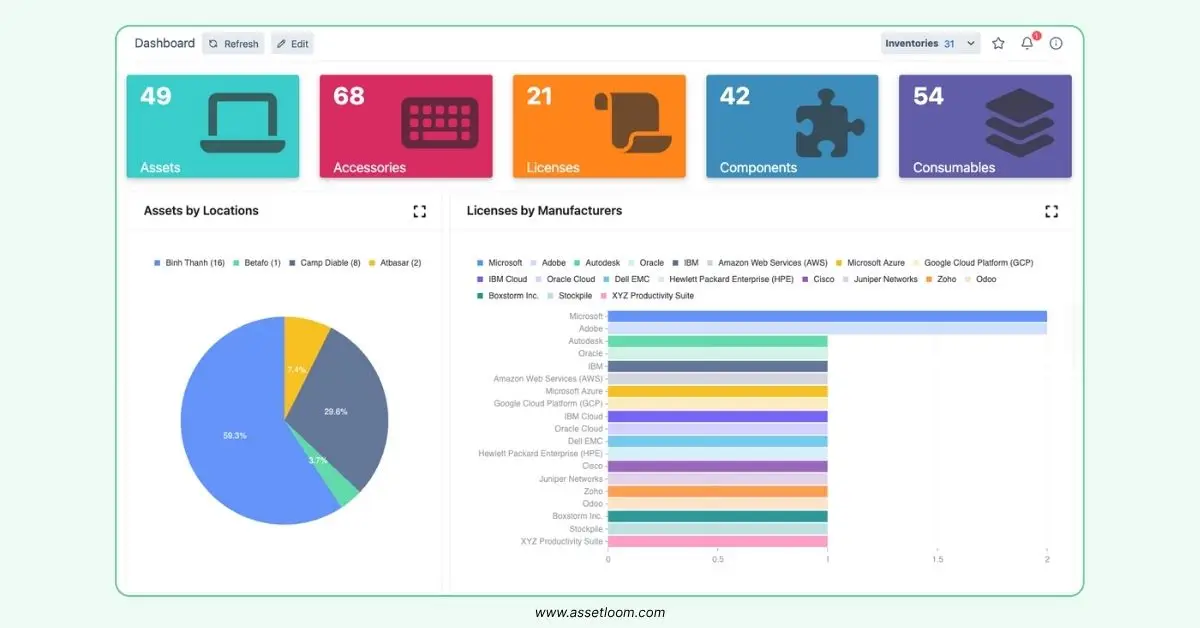This screenshot has width=1200, height=628.
Task: Click the Microsoft bar in licenses chart
Action: [x=827, y=316]
